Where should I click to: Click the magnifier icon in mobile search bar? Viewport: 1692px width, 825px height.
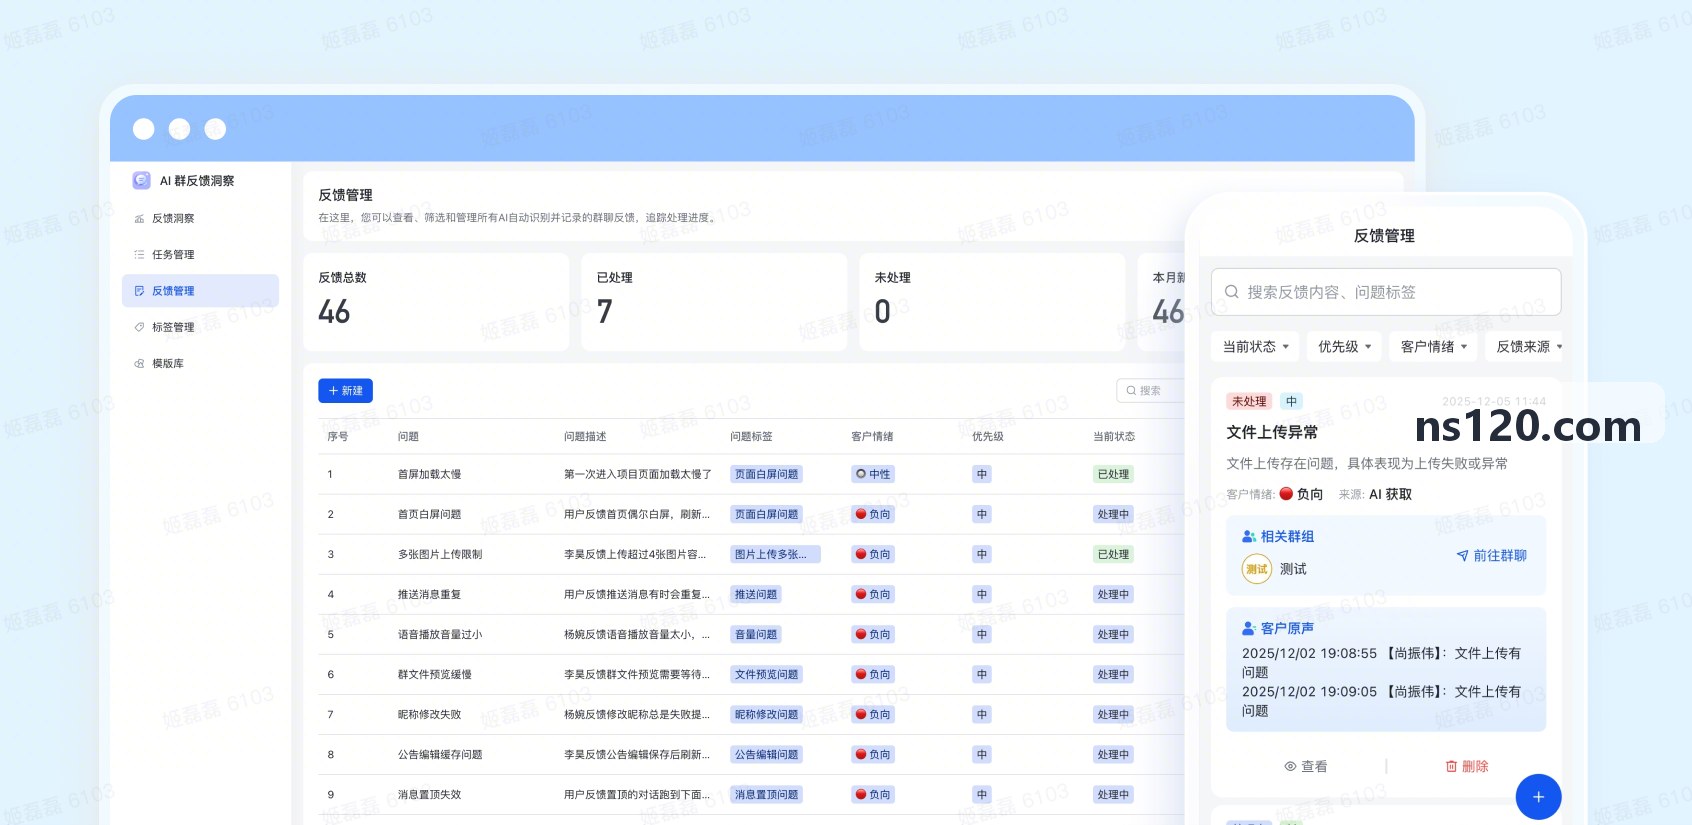click(x=1232, y=292)
